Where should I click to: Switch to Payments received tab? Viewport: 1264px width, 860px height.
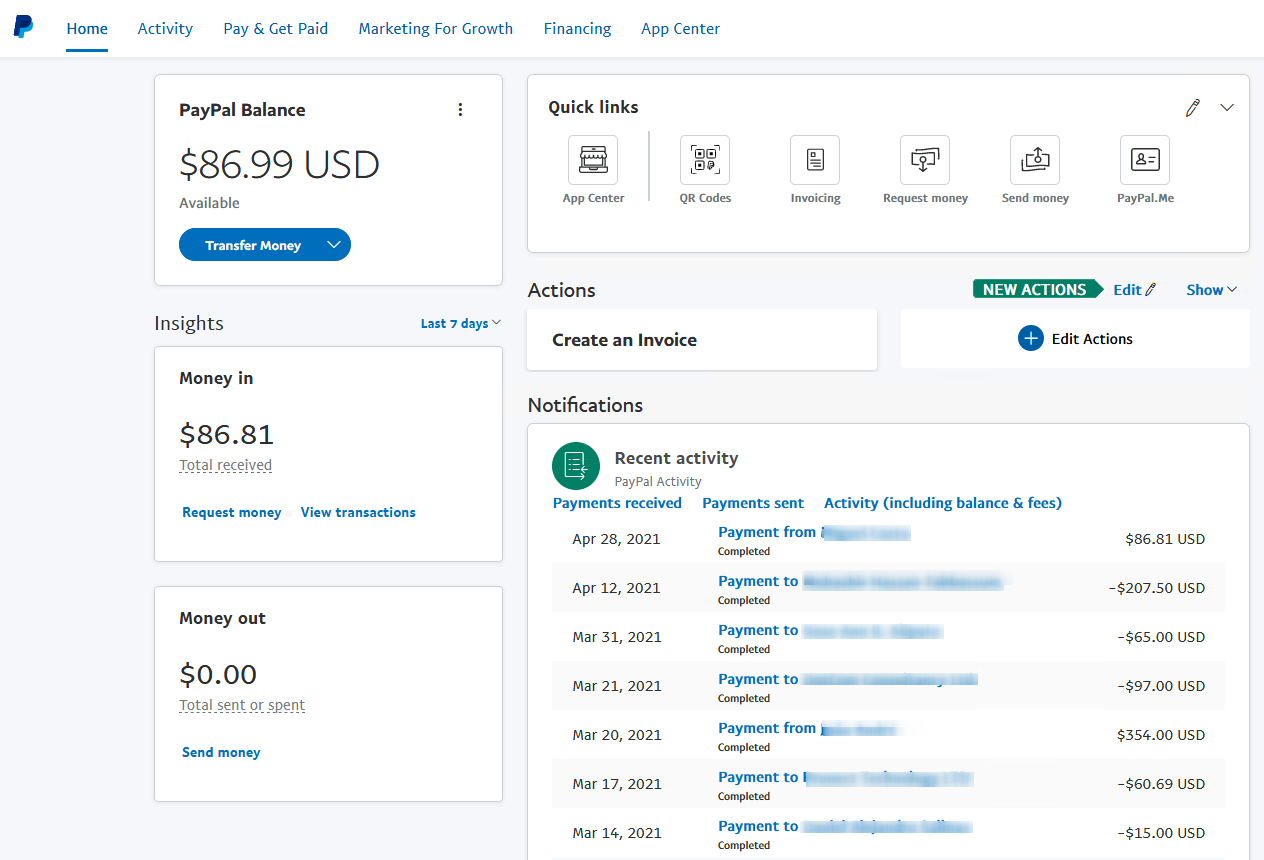[617, 503]
